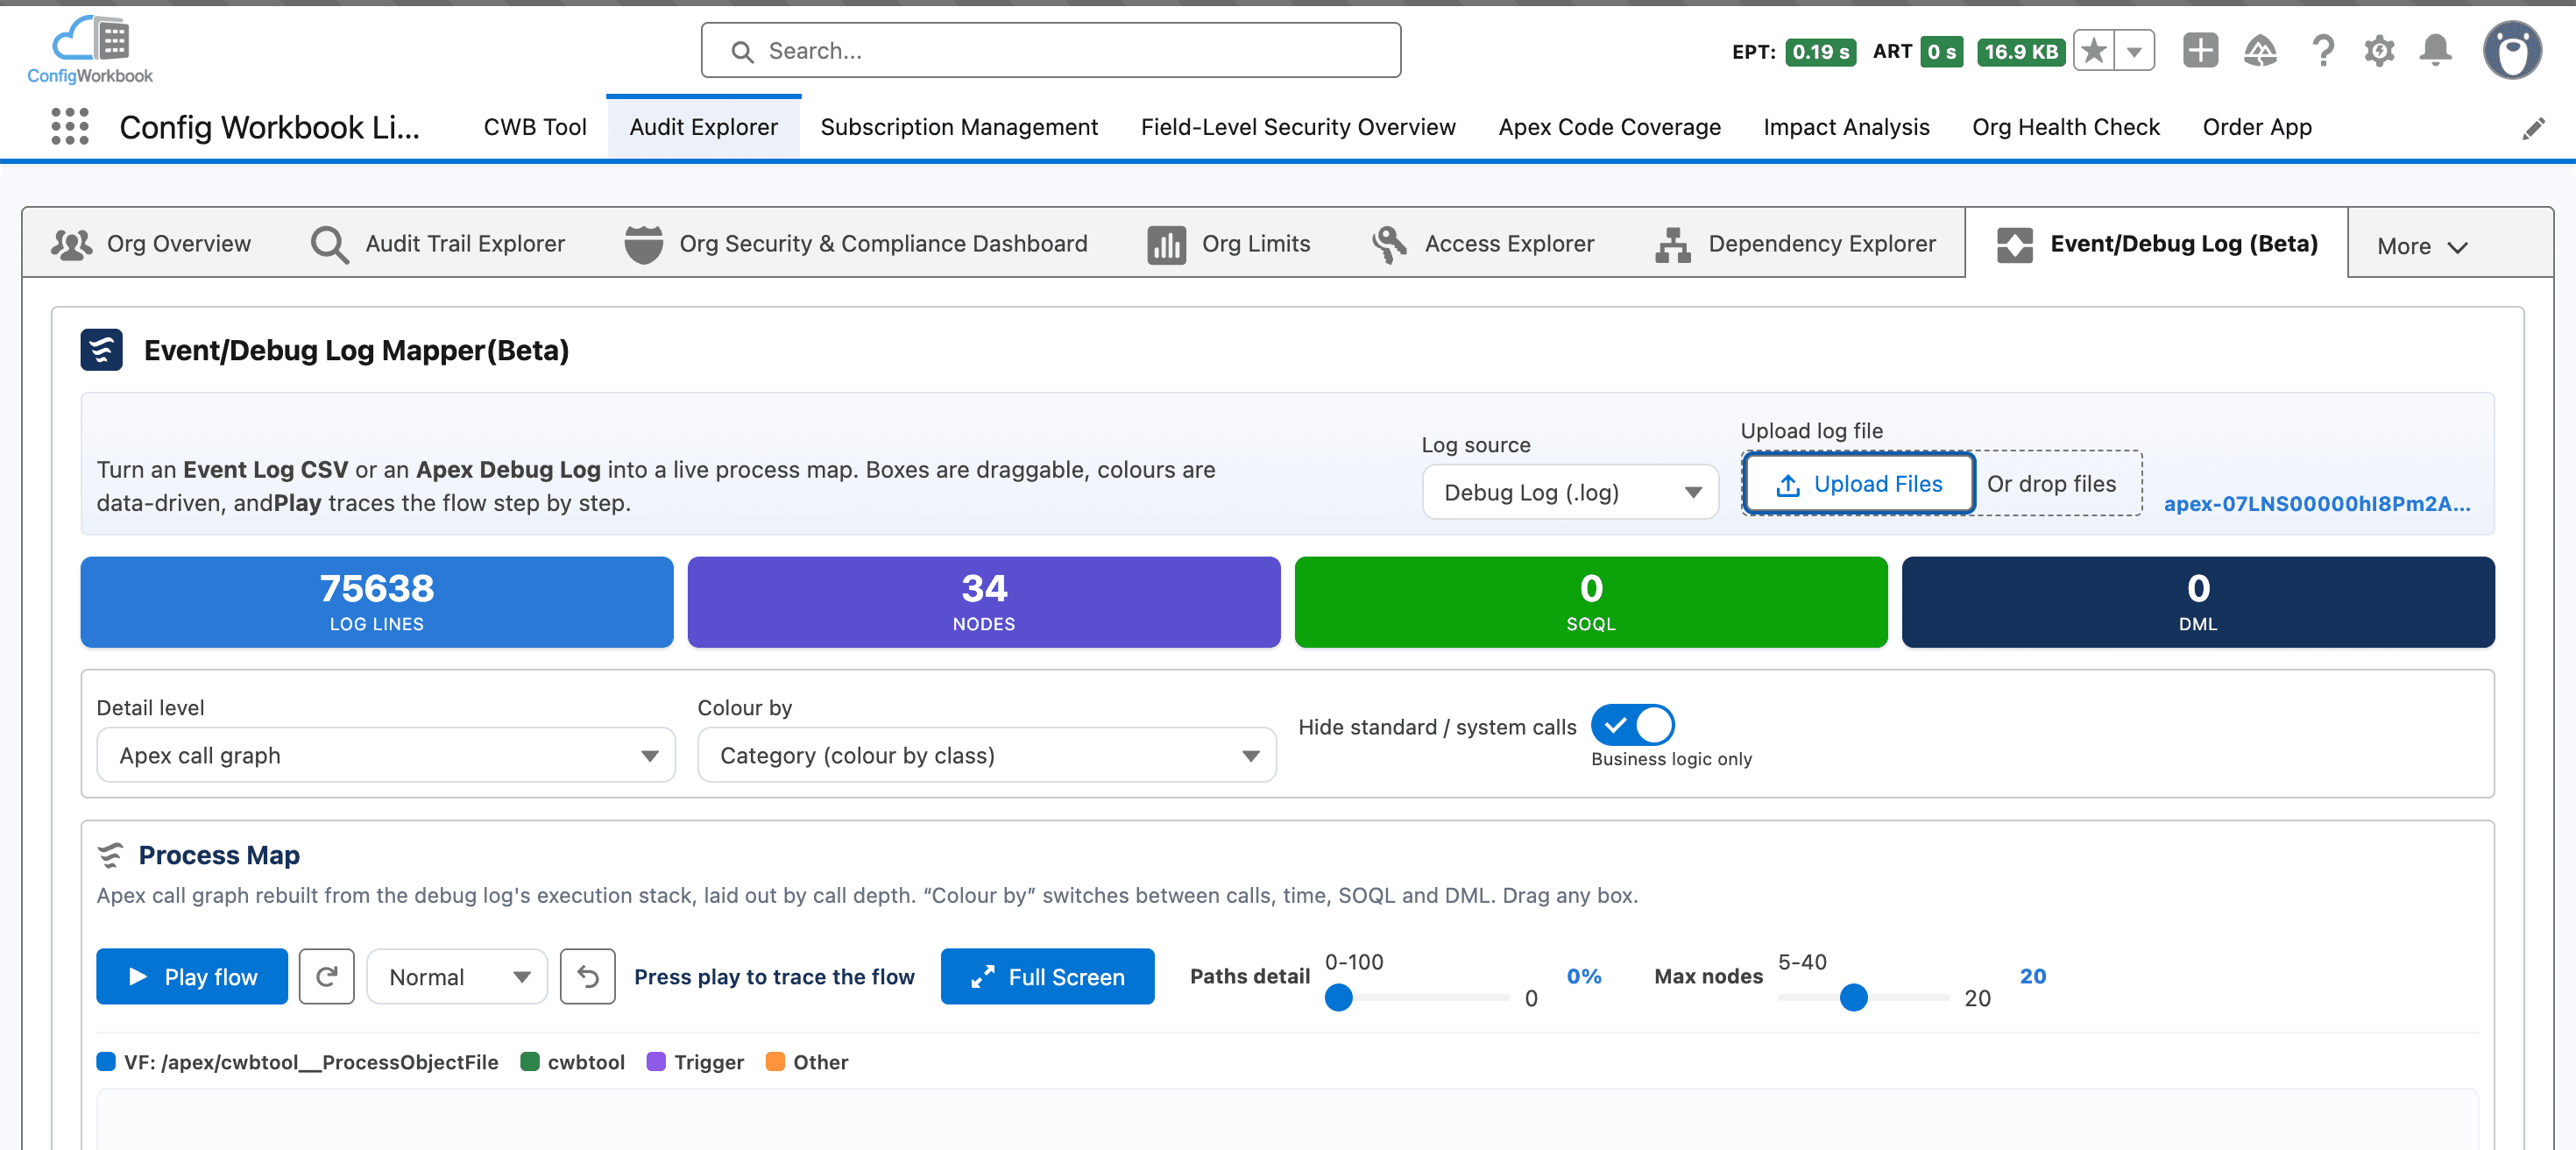The width and height of the screenshot is (2576, 1150).
Task: Click the Full Screen button
Action: 1047,976
